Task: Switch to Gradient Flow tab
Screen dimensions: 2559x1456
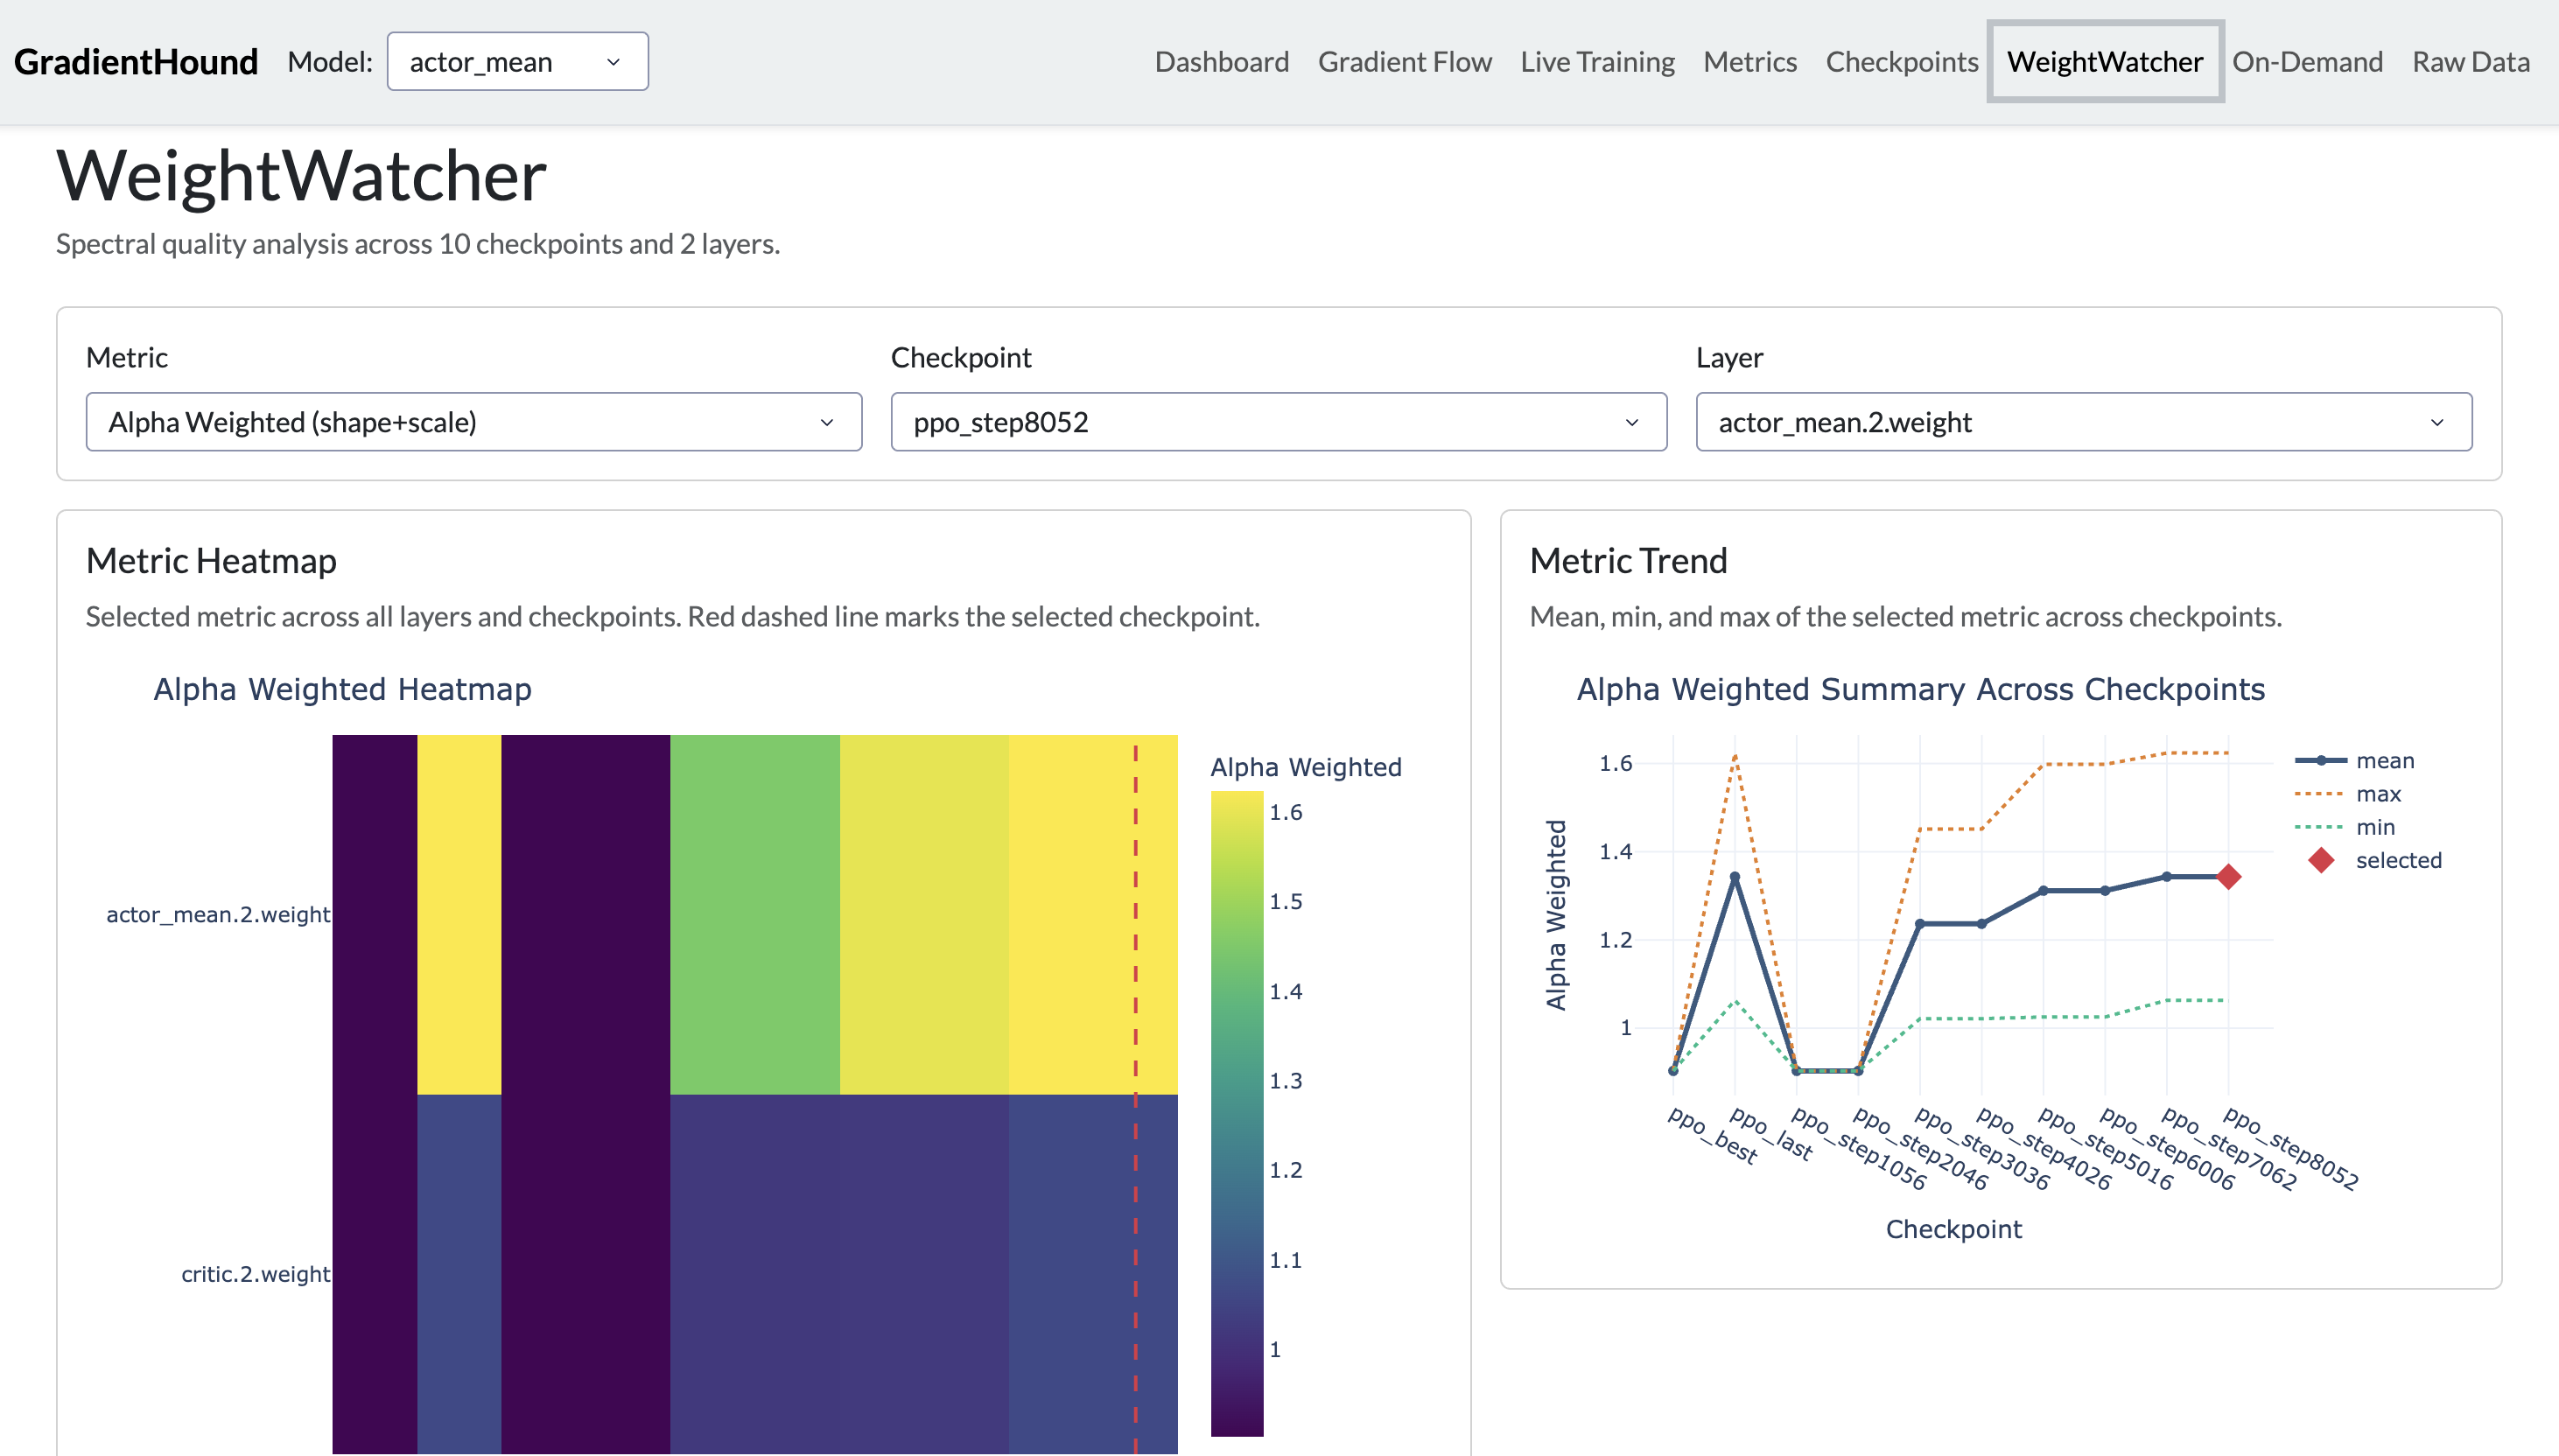Action: tap(1404, 62)
